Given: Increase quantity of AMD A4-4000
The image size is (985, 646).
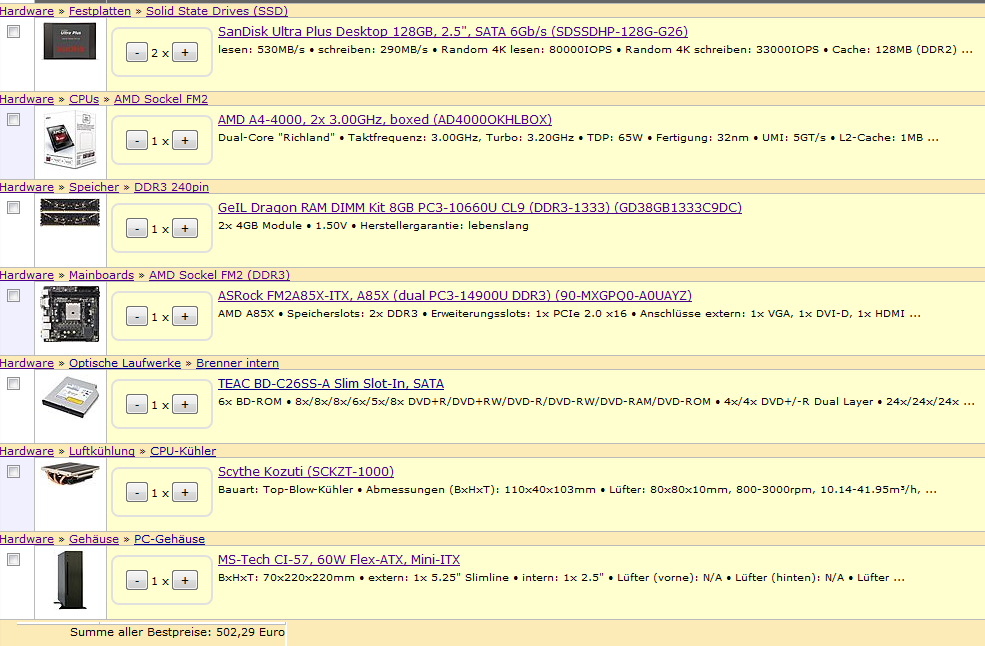Looking at the screenshot, I should tap(185, 141).
